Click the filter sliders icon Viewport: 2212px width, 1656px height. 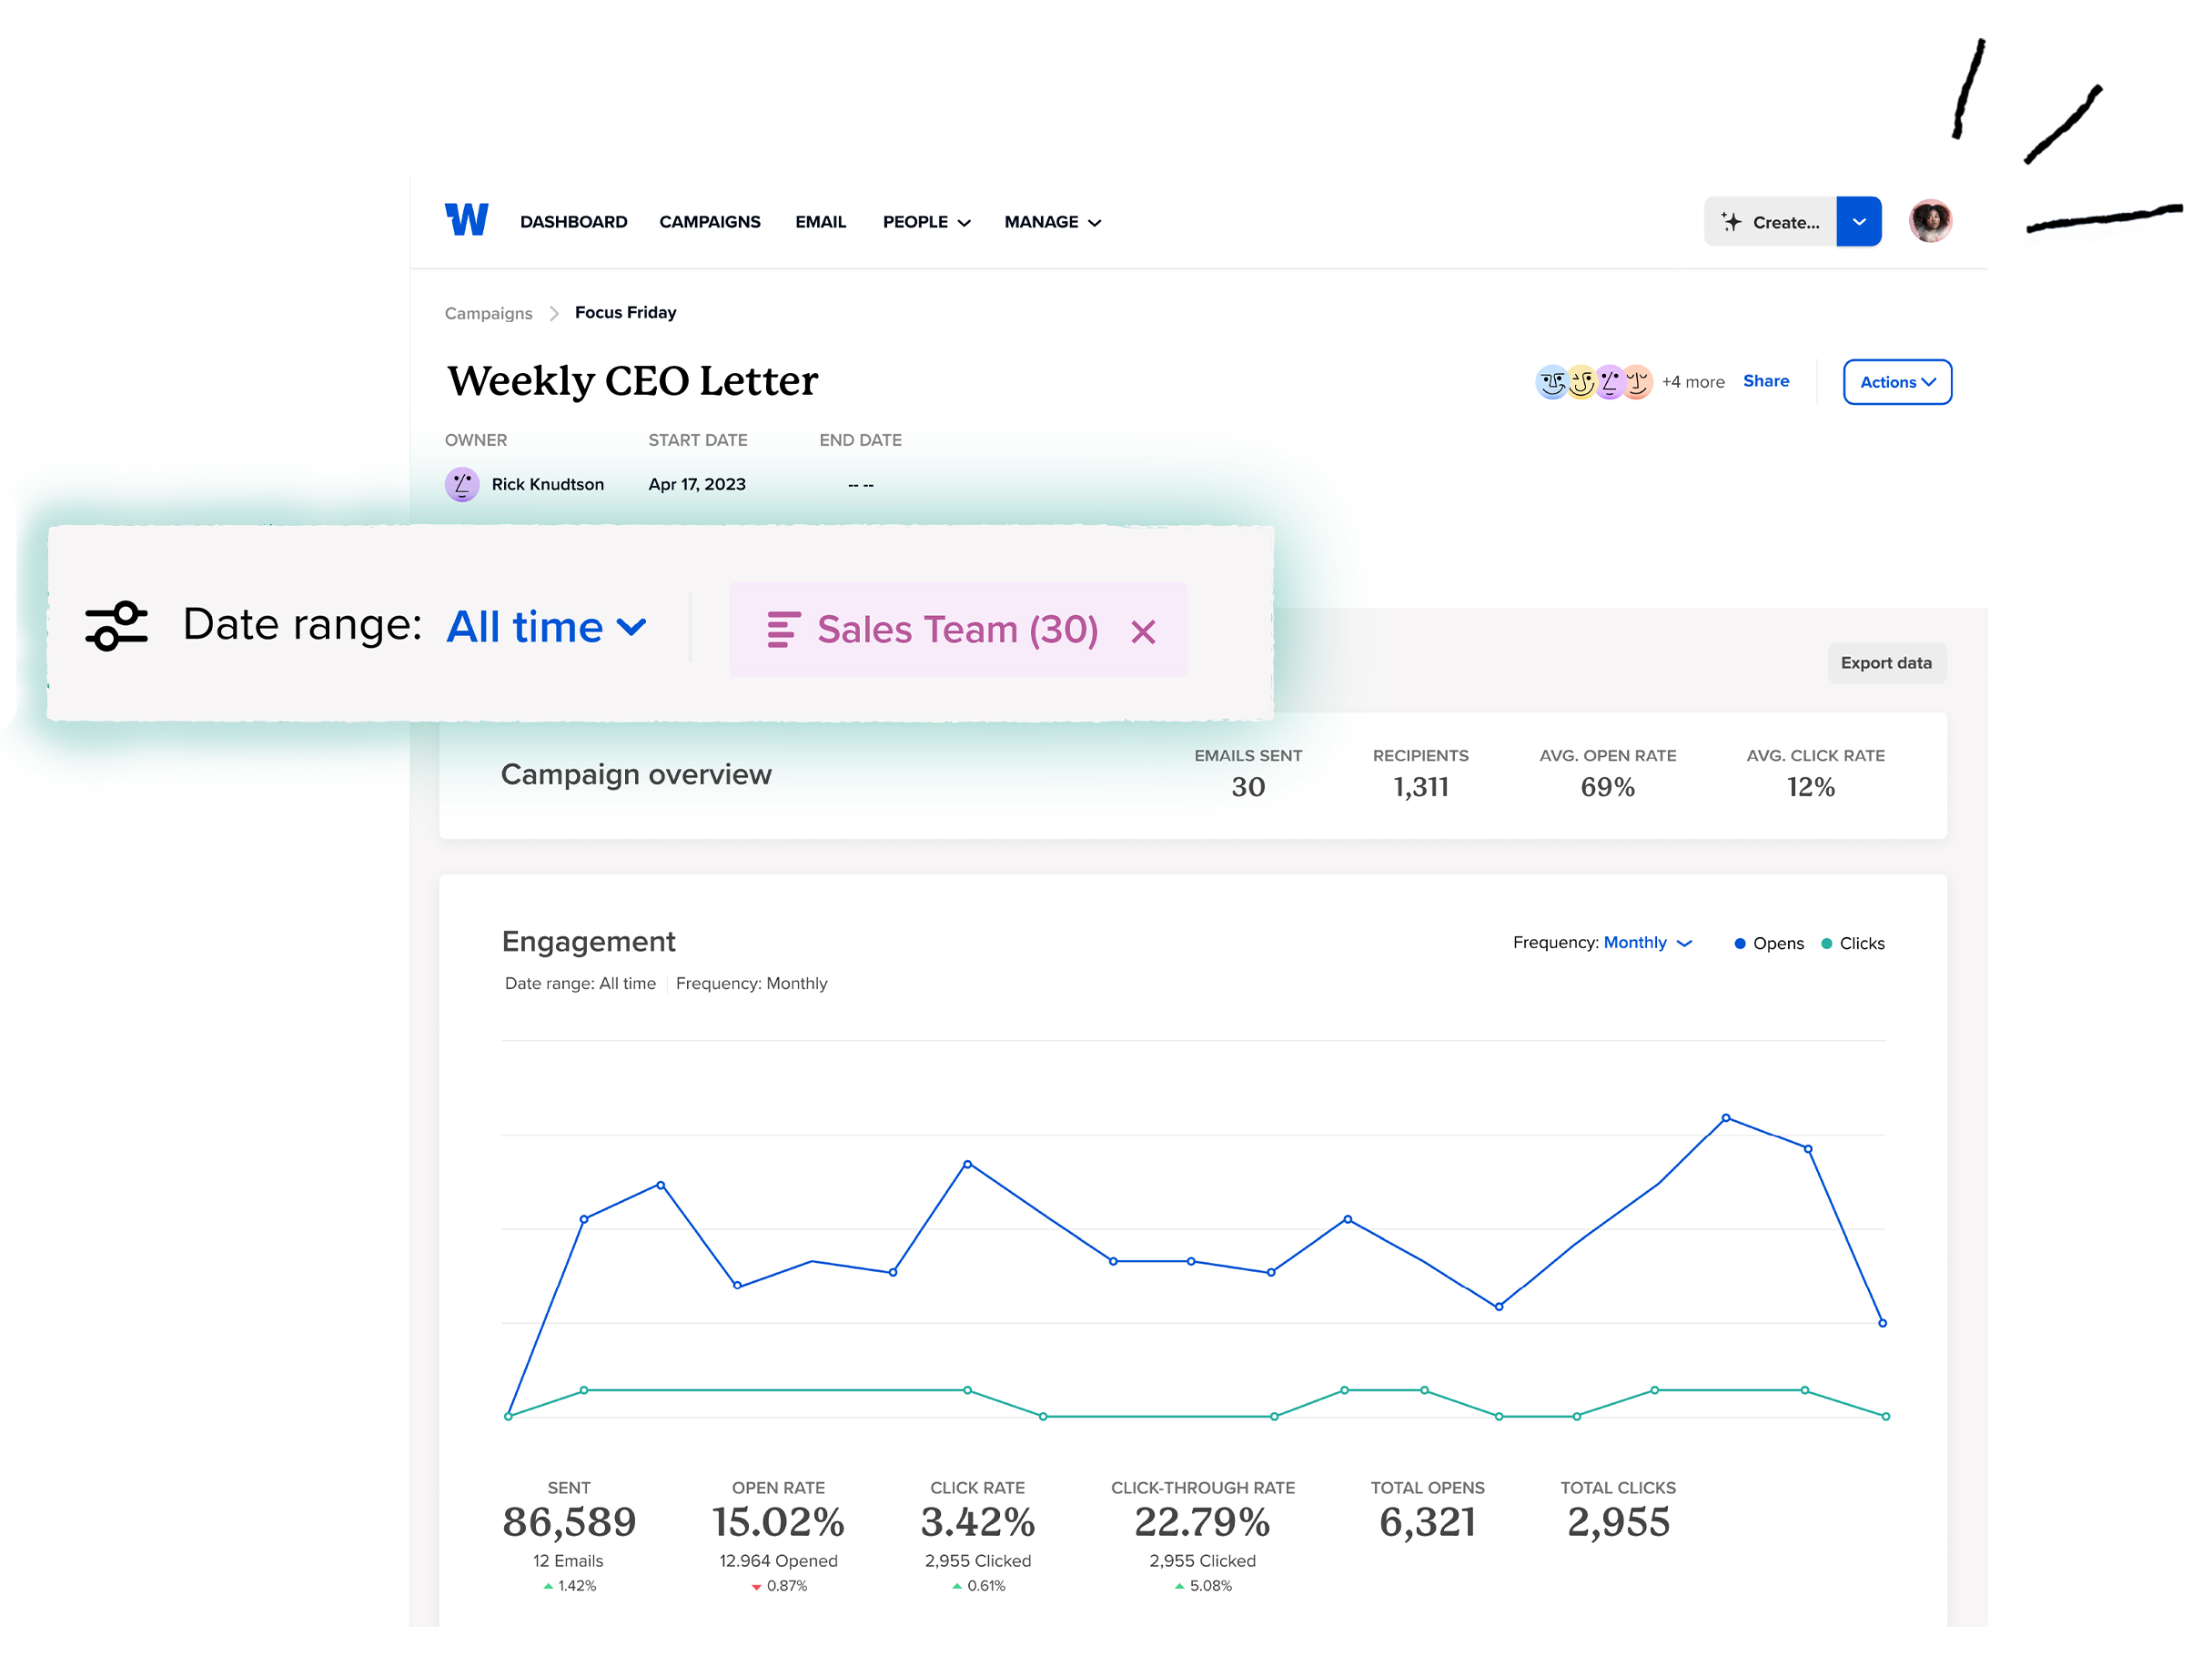(116, 626)
